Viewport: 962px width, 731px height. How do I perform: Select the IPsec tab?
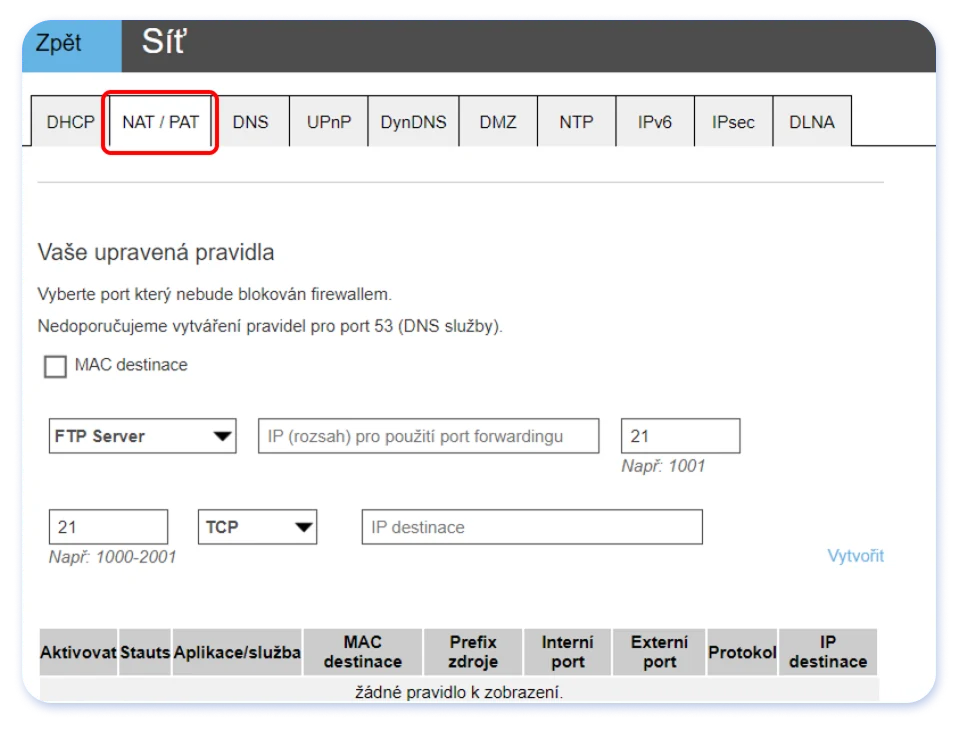(733, 122)
